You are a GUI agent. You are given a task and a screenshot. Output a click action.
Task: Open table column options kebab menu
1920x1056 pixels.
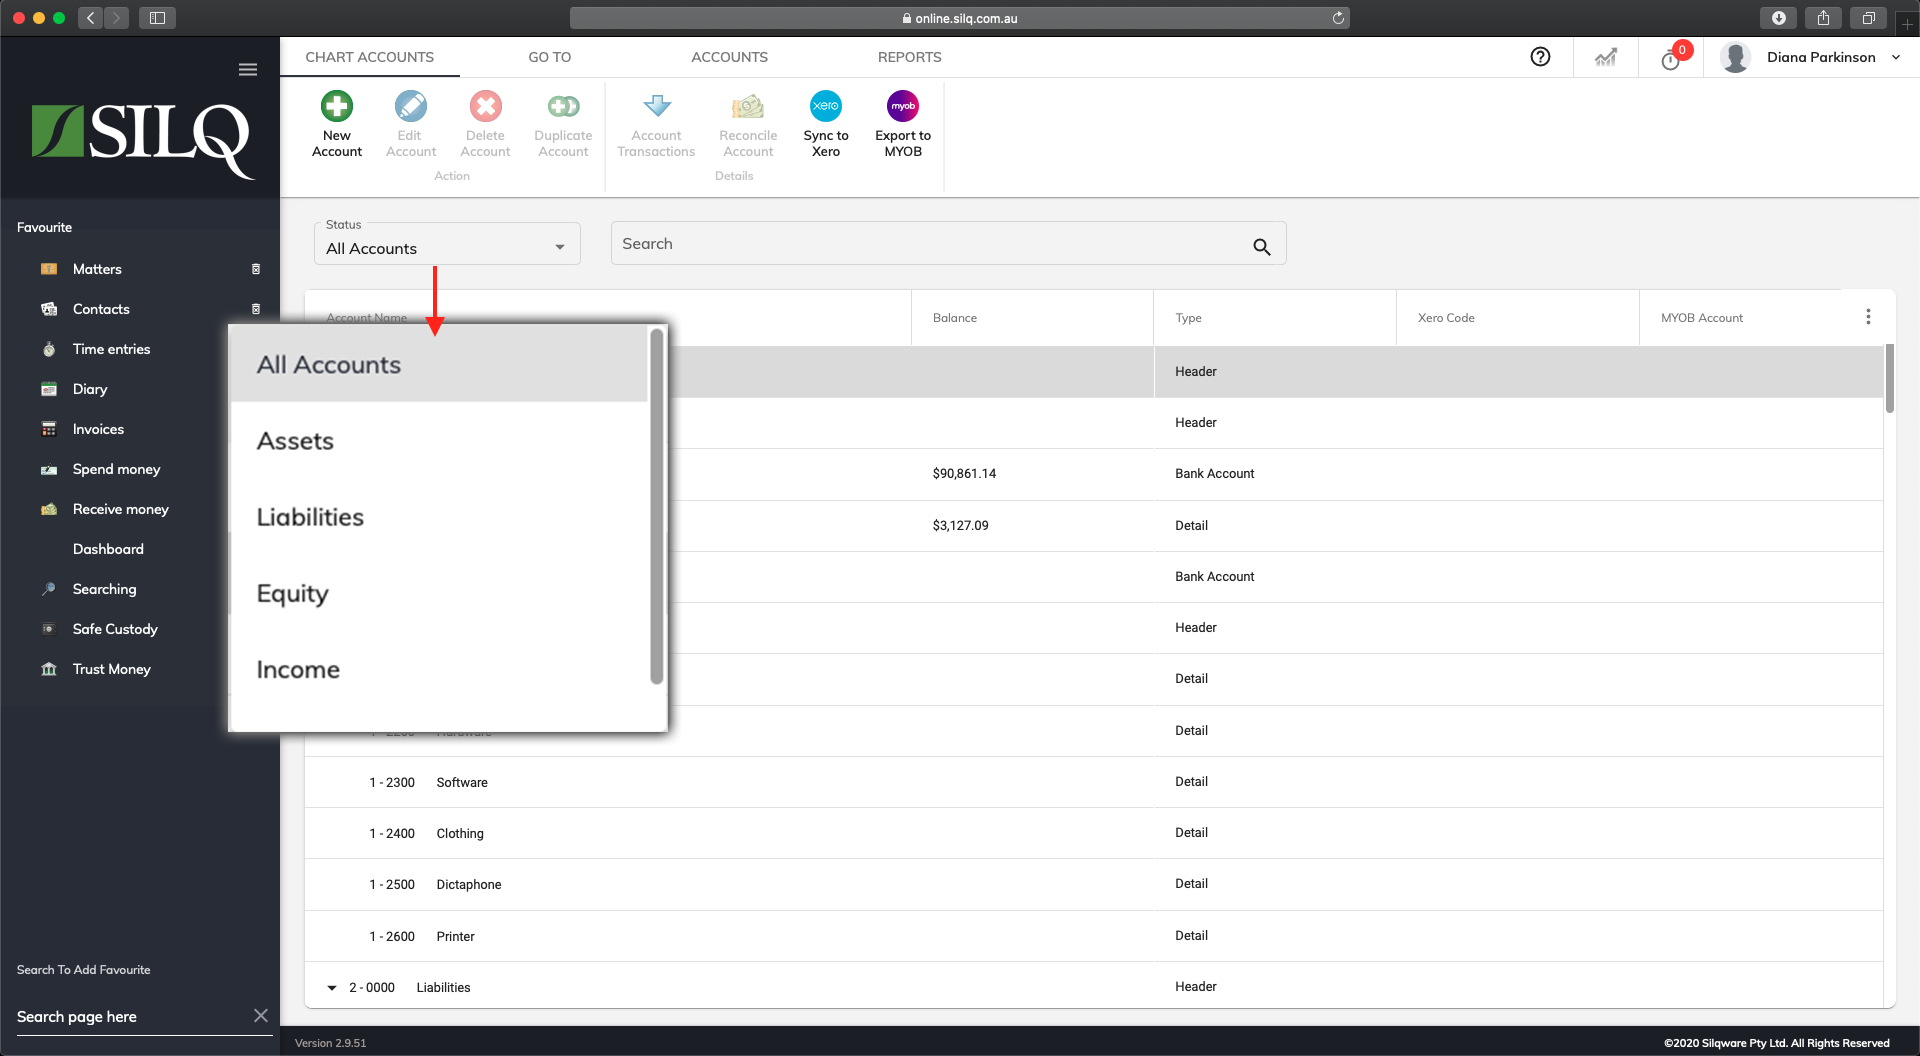pos(1868,317)
